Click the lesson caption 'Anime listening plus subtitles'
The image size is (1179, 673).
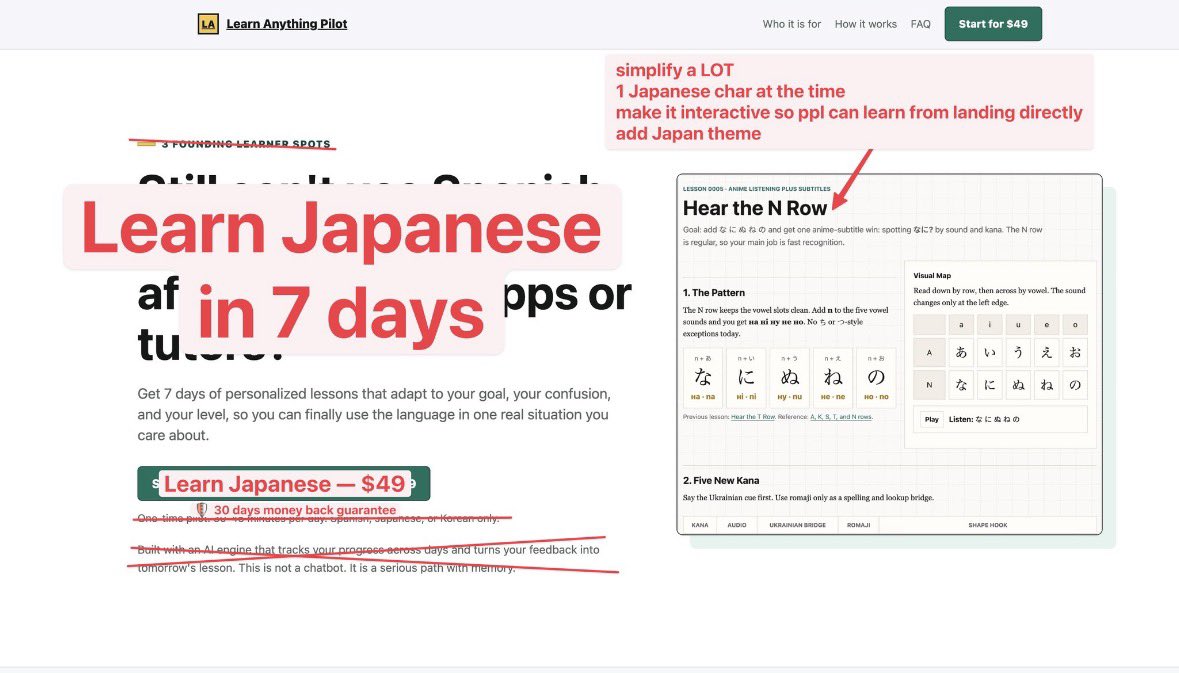pos(756,189)
